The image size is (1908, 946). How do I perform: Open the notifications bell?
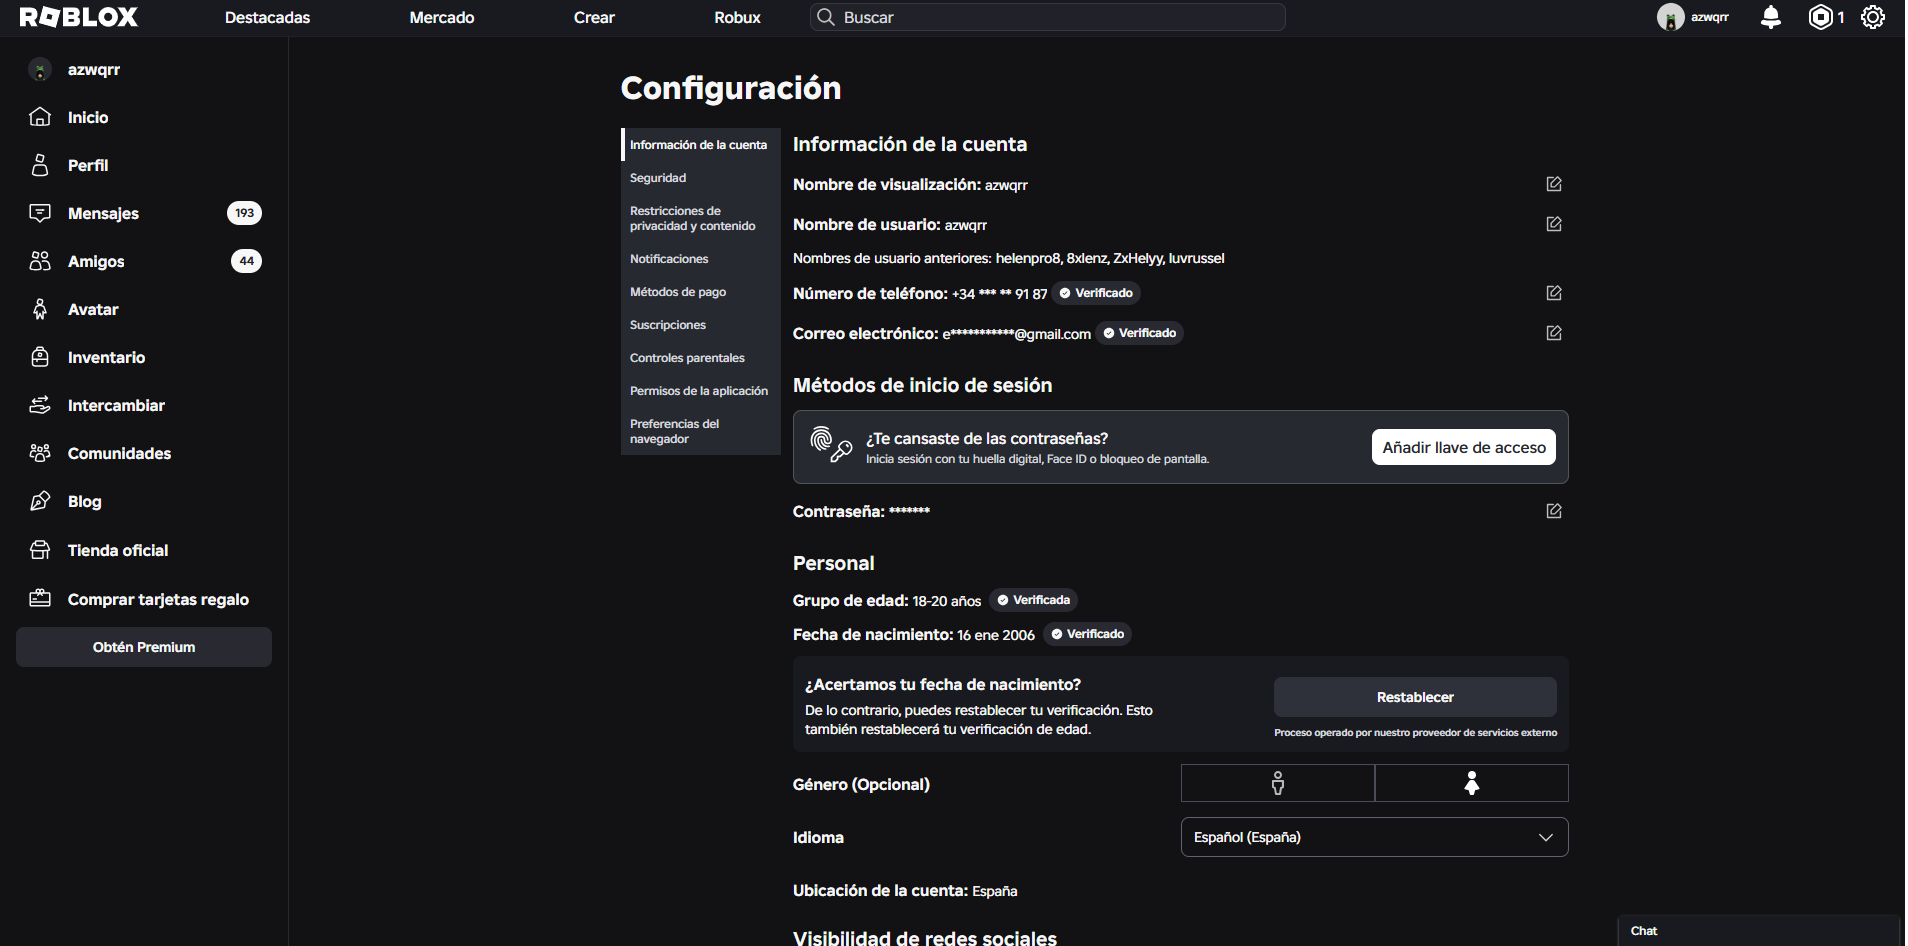[1771, 17]
